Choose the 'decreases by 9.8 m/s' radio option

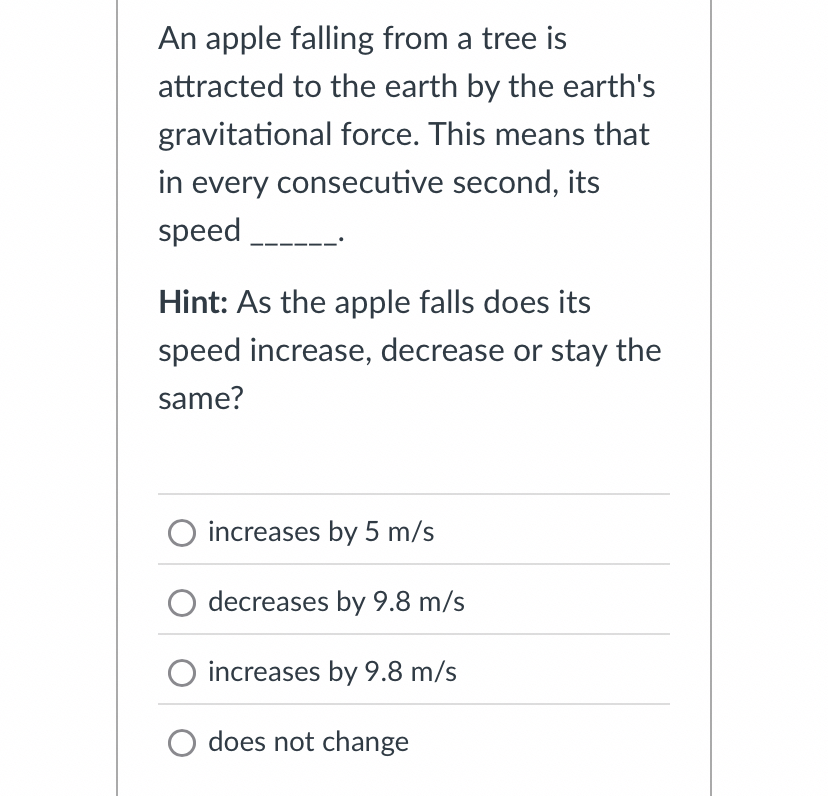click(182, 603)
